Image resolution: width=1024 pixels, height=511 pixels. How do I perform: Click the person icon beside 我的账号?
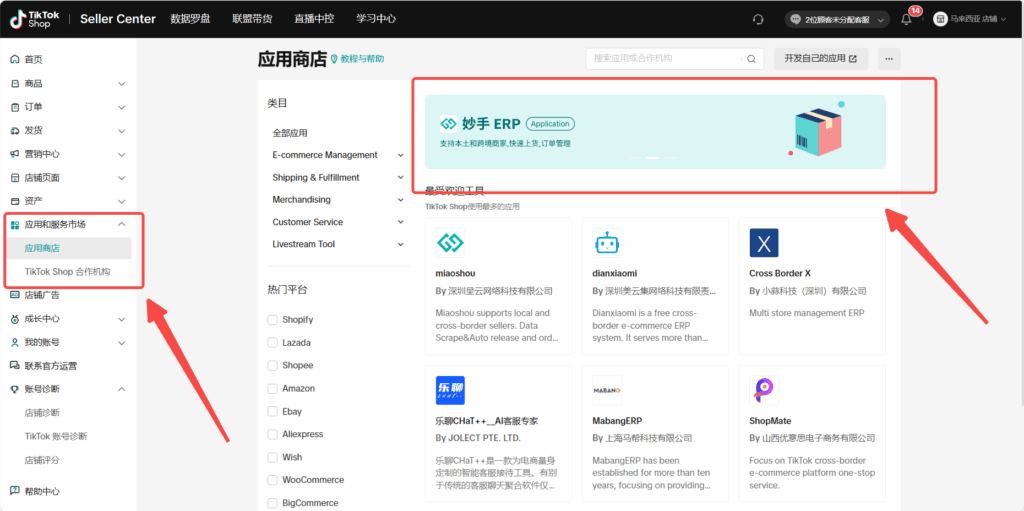[x=15, y=342]
